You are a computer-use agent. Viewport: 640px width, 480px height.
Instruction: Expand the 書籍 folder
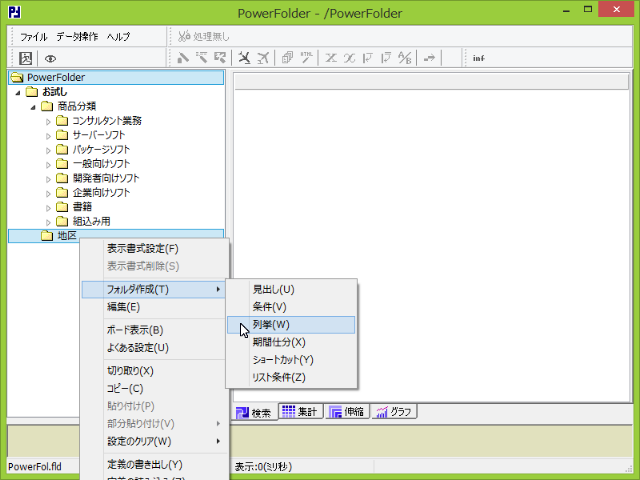48,208
